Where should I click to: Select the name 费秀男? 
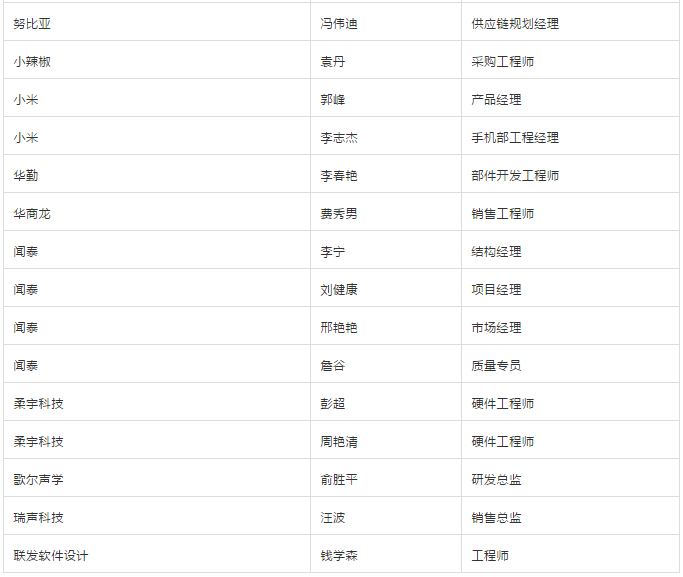point(339,213)
